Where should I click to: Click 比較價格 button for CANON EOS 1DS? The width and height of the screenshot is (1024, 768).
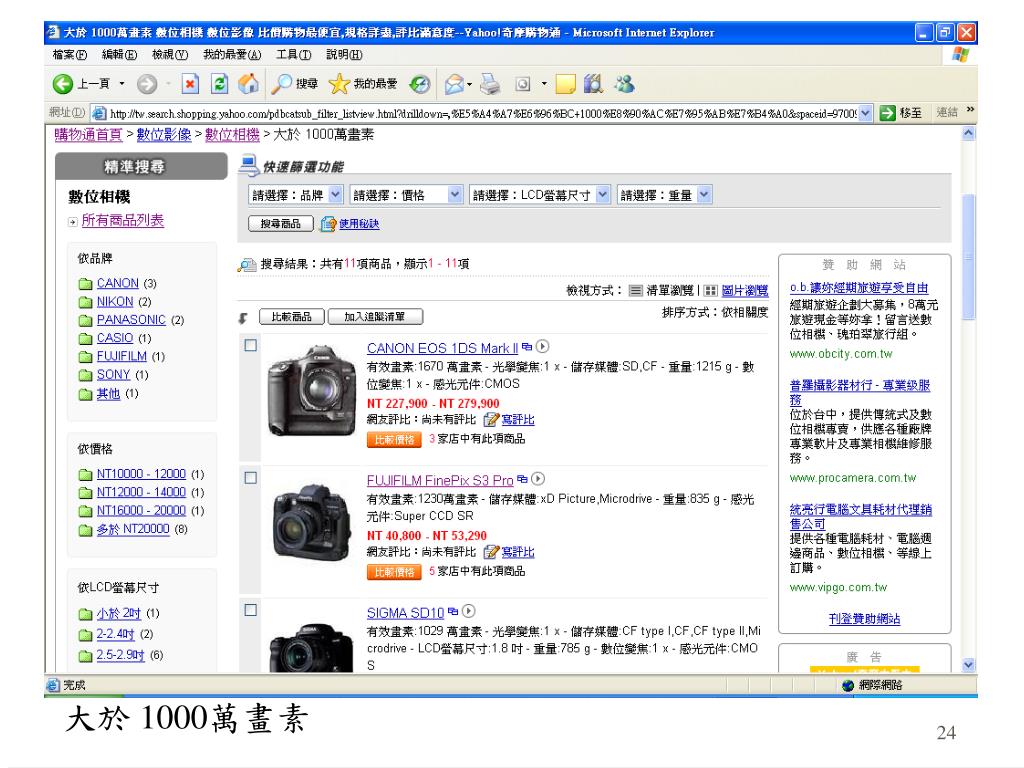pyautogui.click(x=394, y=440)
